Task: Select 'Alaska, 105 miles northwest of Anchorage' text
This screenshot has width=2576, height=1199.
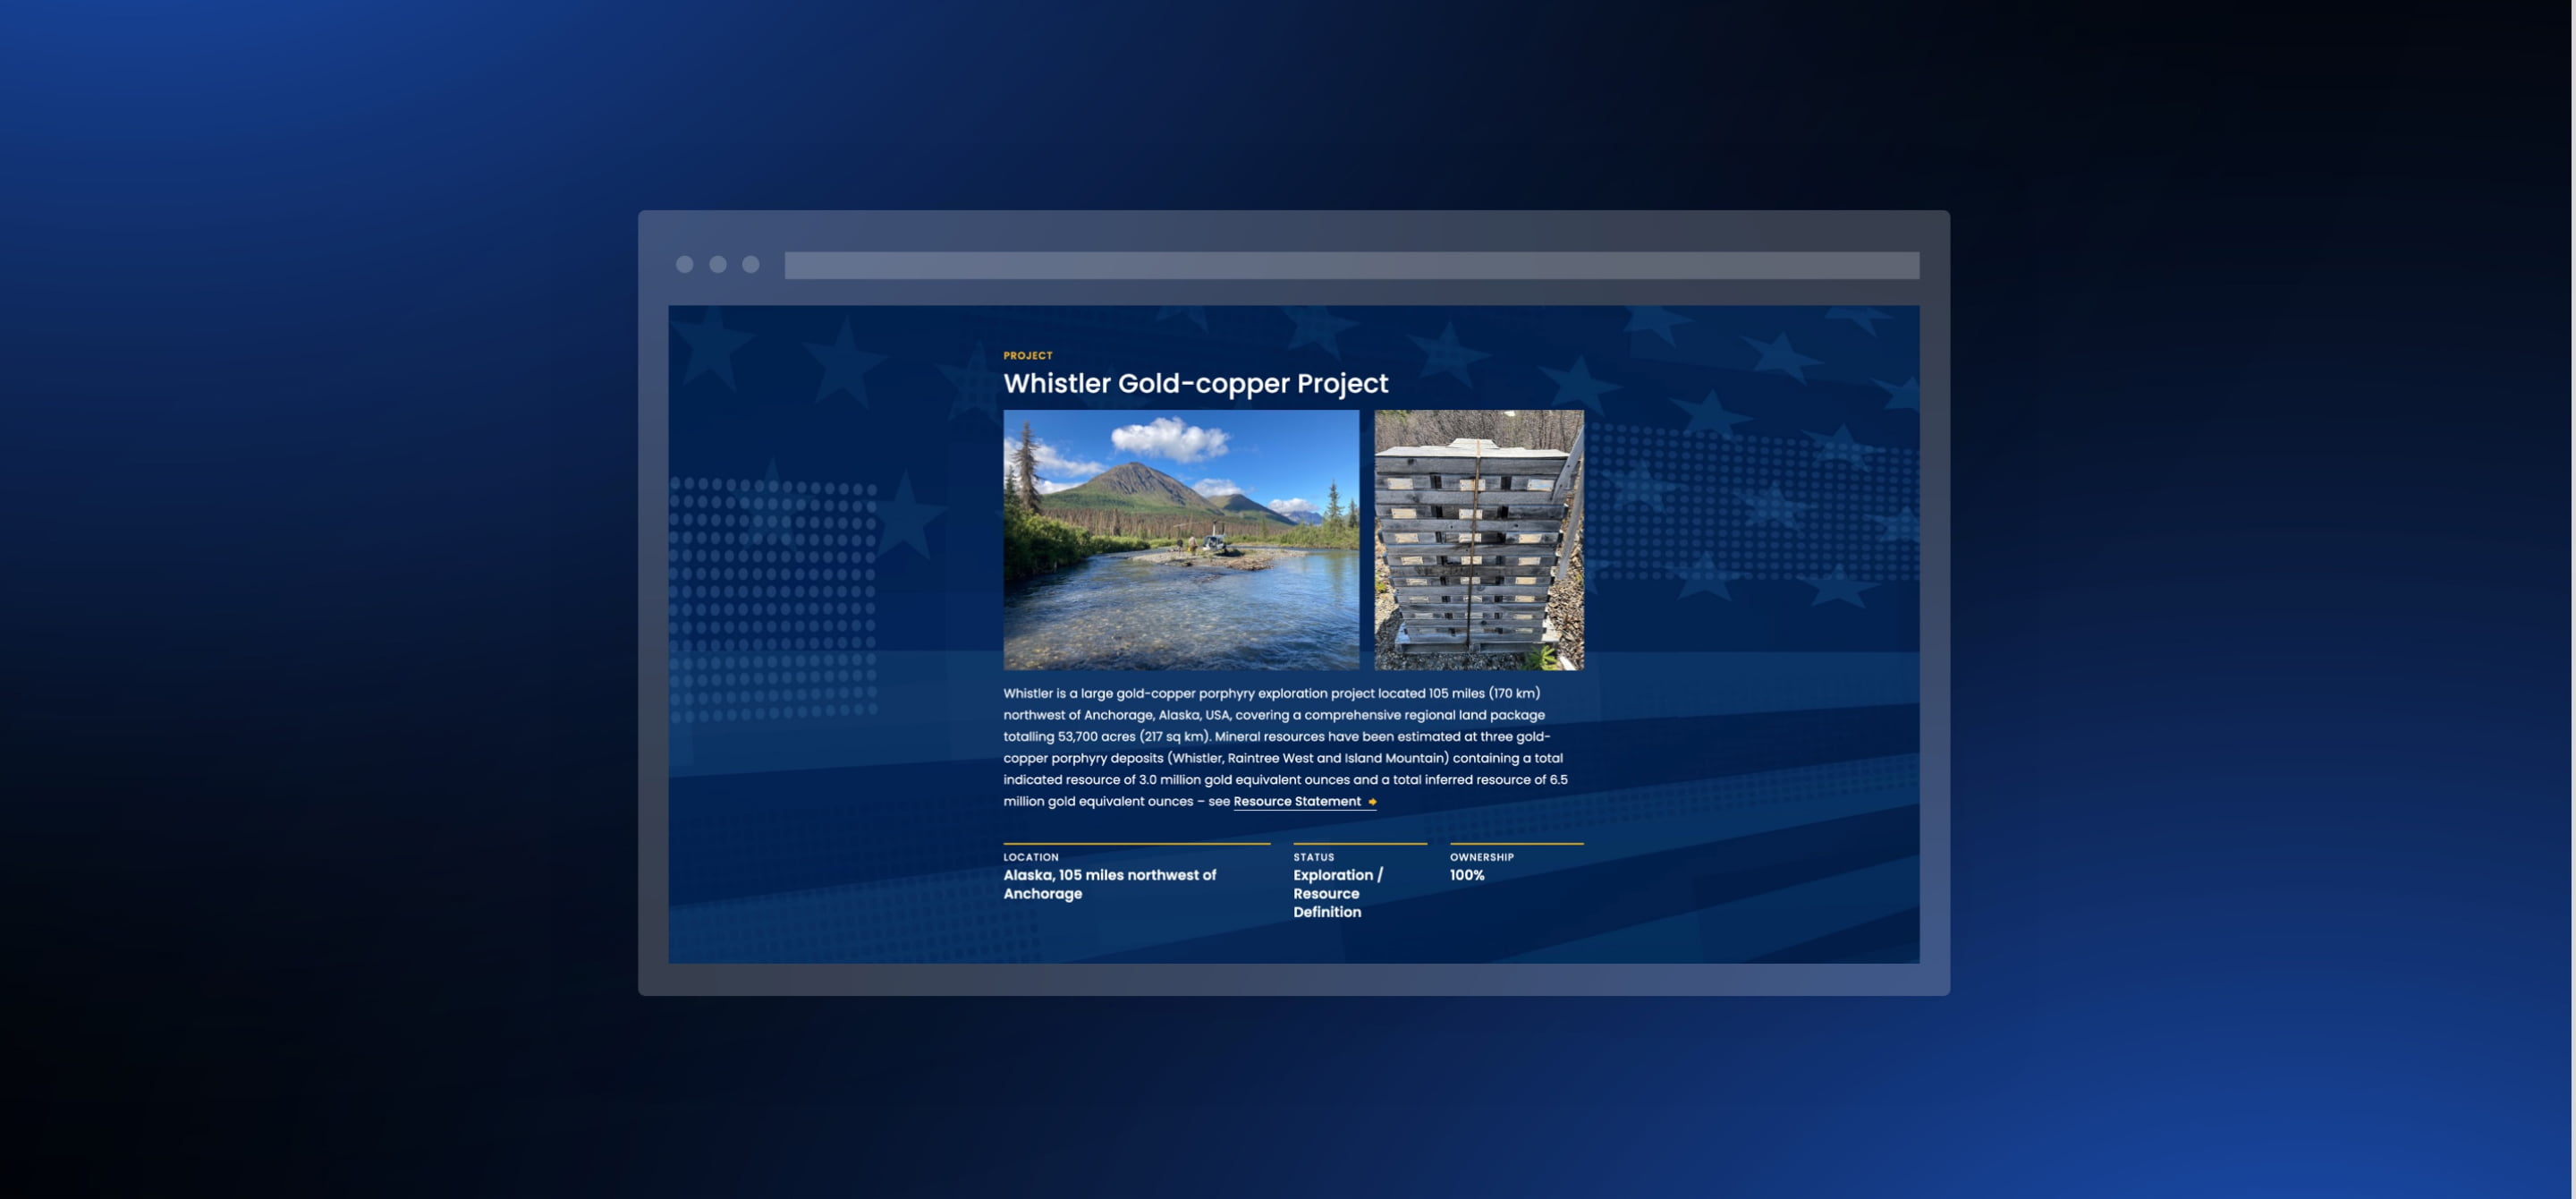Action: [x=1109, y=884]
